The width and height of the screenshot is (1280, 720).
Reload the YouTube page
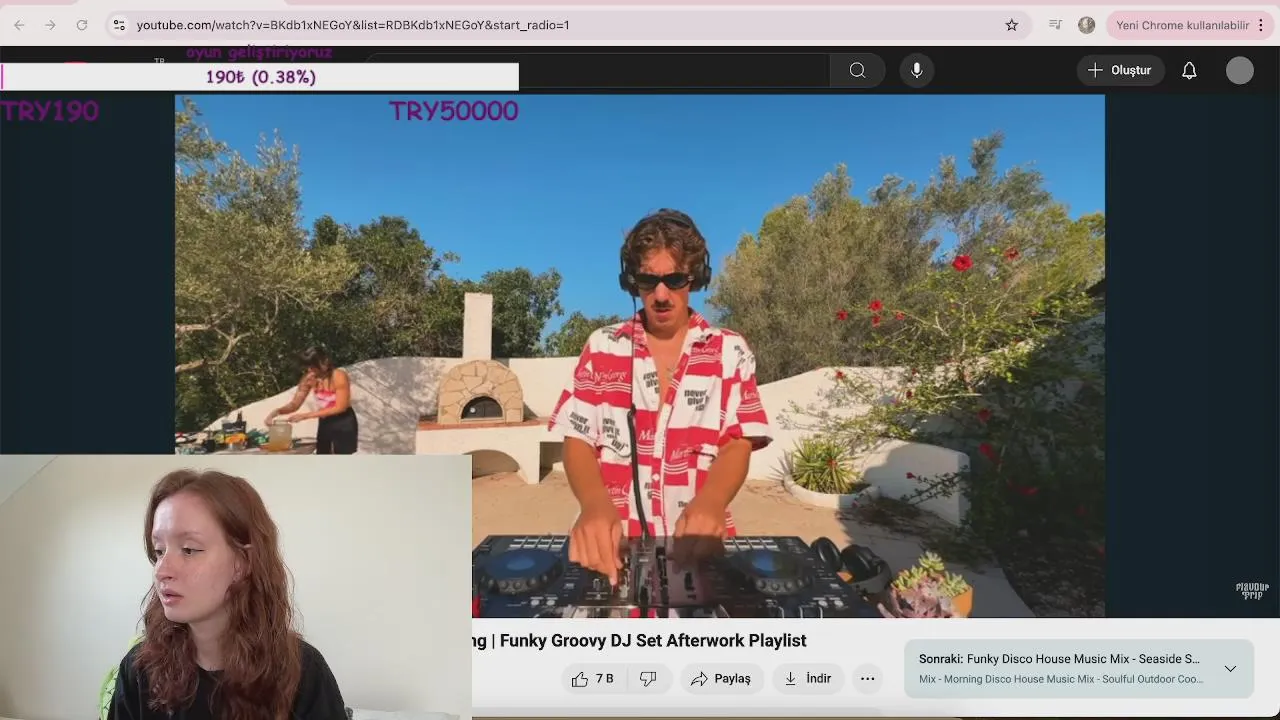coord(82,25)
